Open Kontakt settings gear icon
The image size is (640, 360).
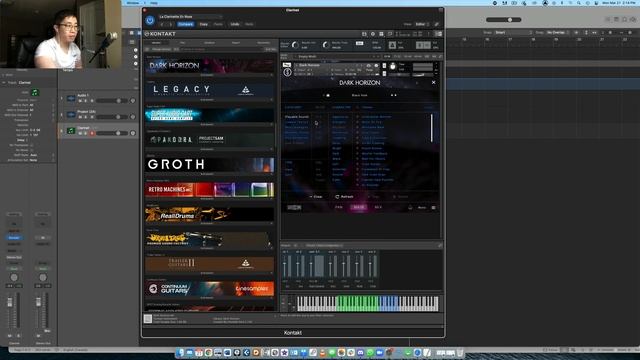(373, 34)
